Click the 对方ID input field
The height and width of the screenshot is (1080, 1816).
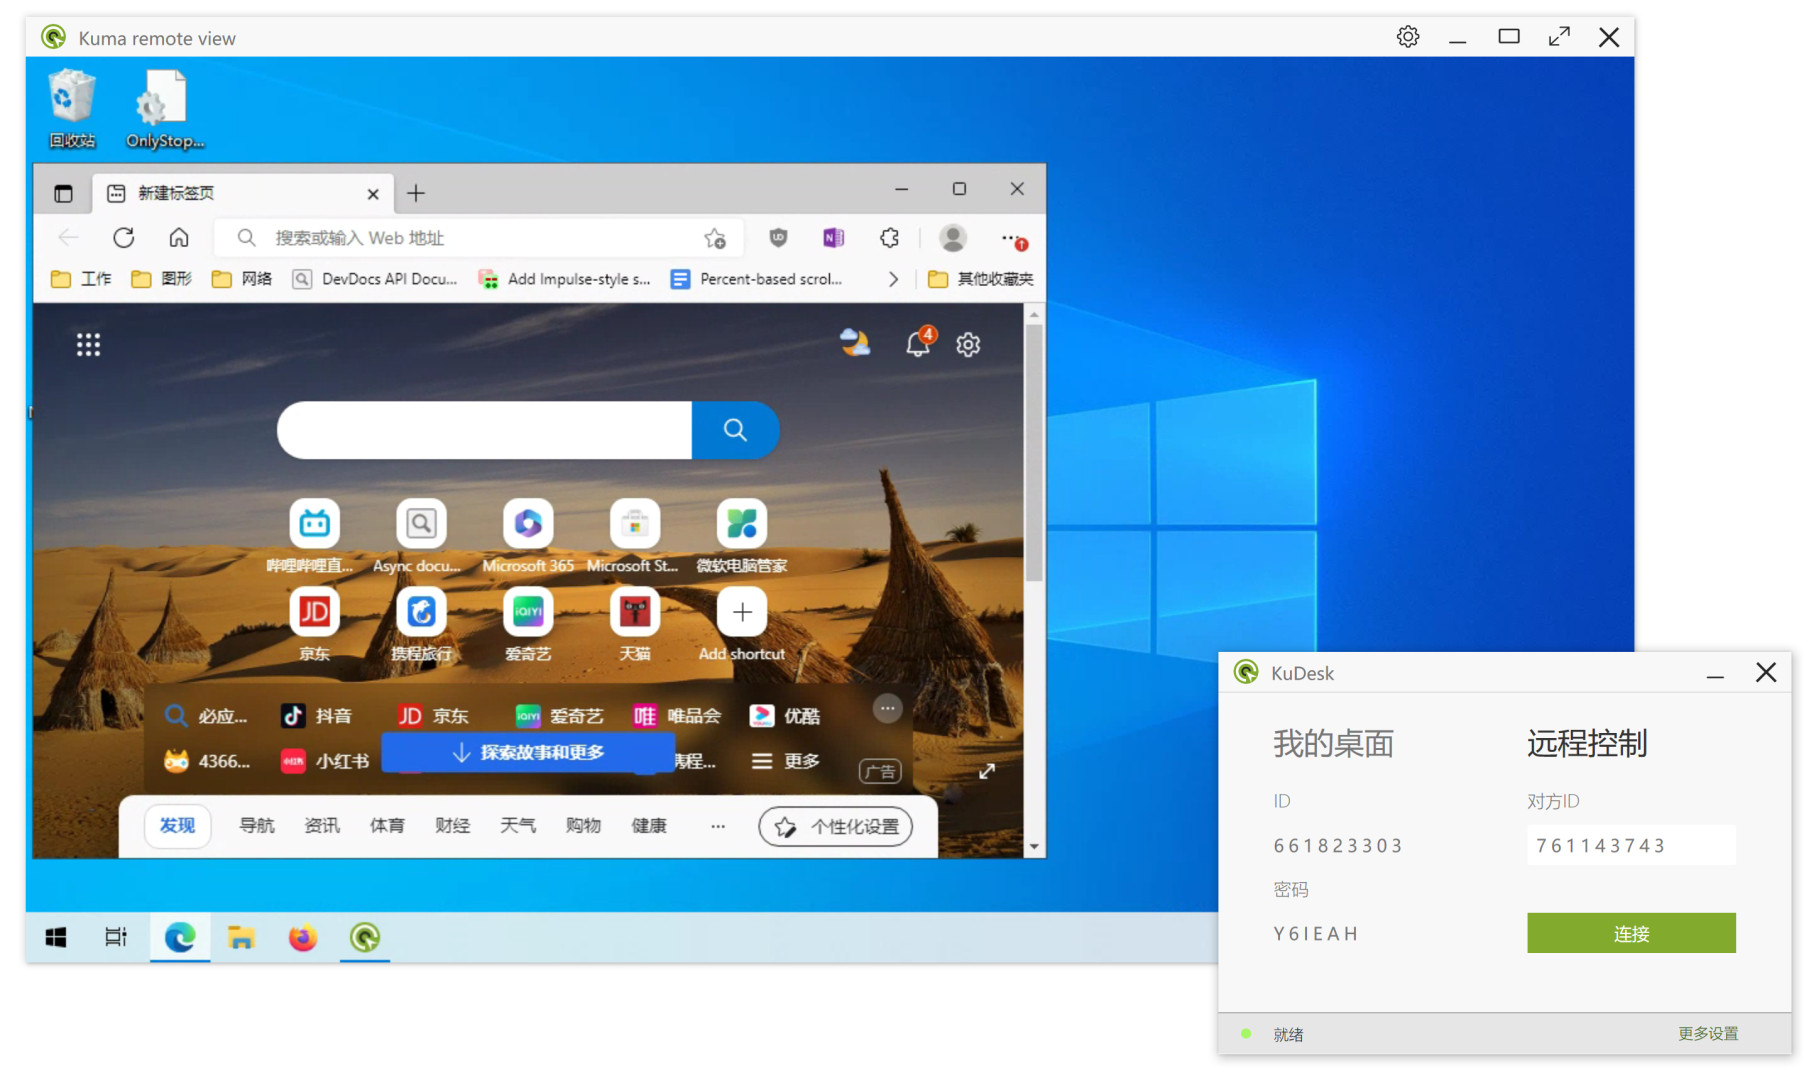[x=1631, y=846]
